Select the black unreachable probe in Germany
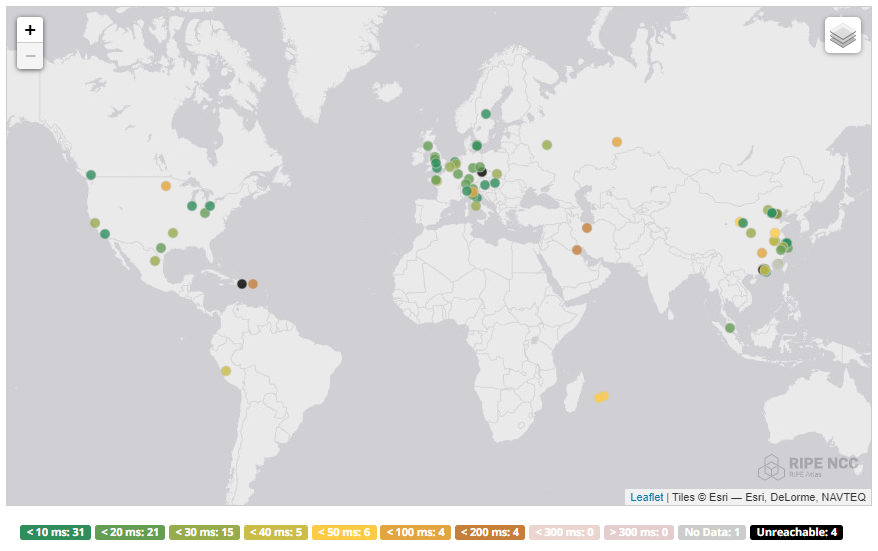Viewport: 878px width, 551px height. click(482, 172)
